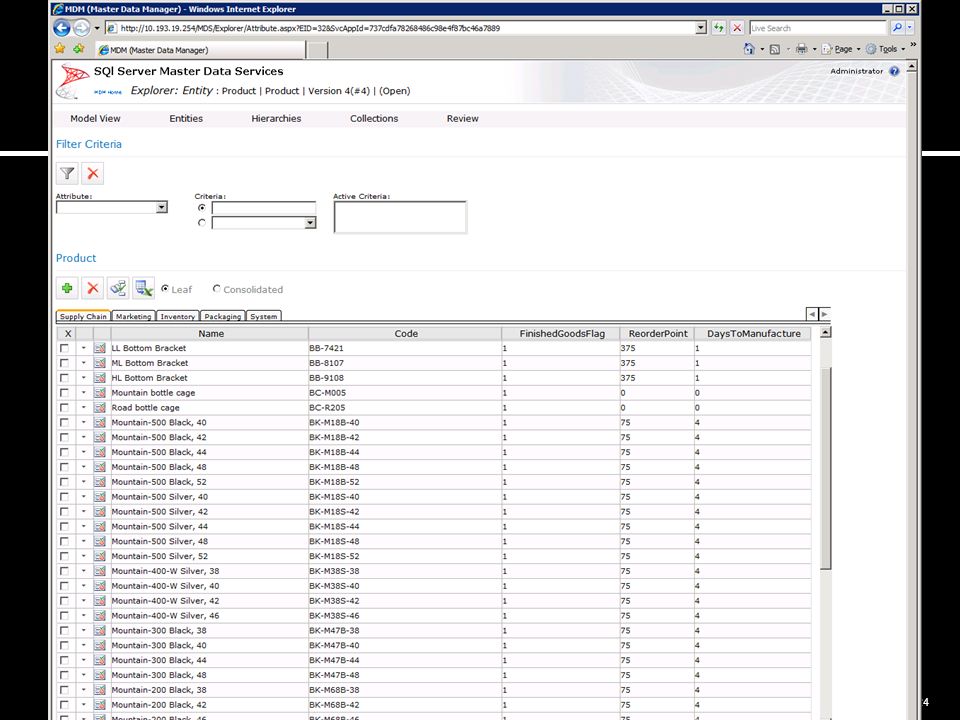Screen dimensions: 960x720
Task: Open member icon for Mountain bottle cage
Action: click(x=100, y=392)
